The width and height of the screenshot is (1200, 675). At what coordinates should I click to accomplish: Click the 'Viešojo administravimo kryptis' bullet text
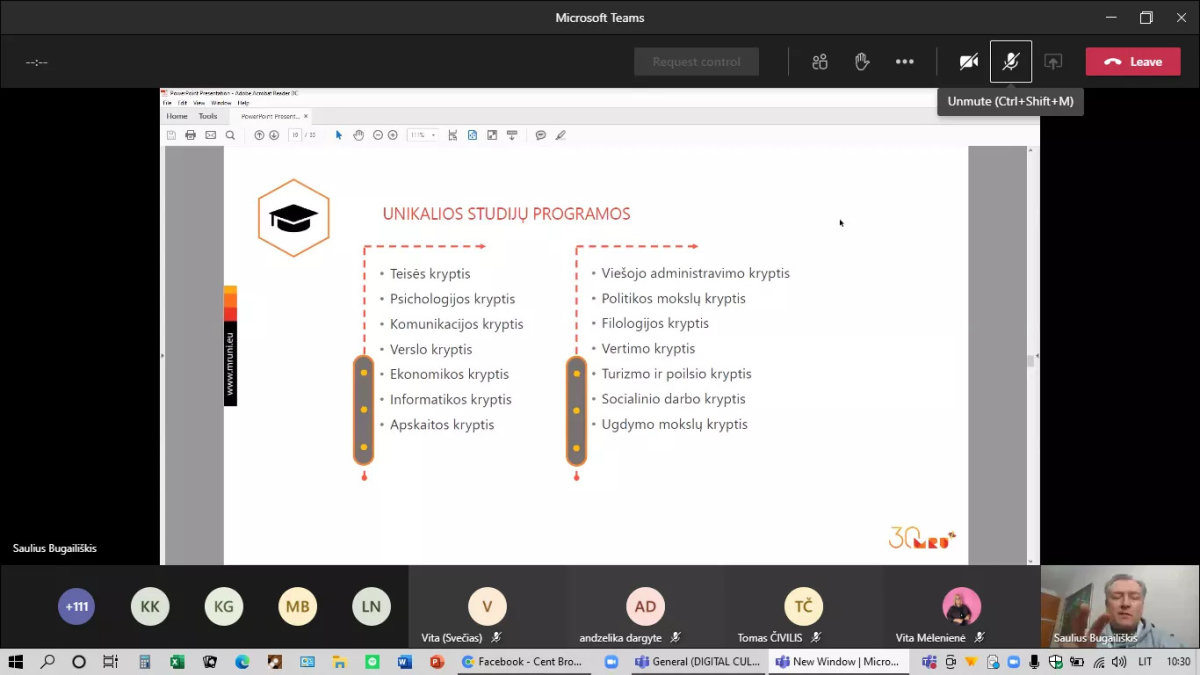[x=696, y=273]
